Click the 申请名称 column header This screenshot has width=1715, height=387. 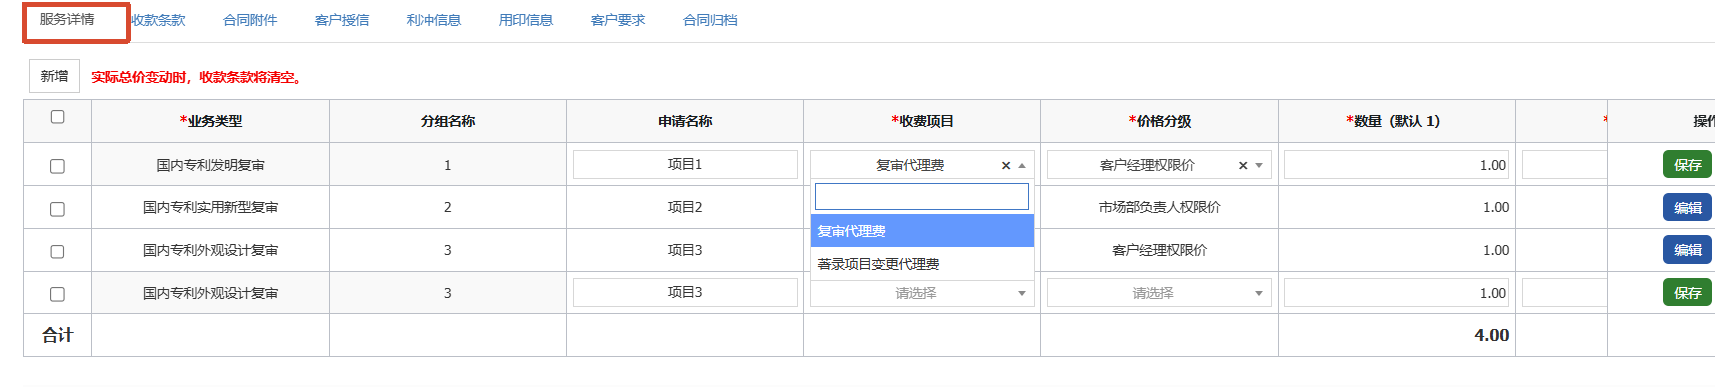tap(685, 121)
